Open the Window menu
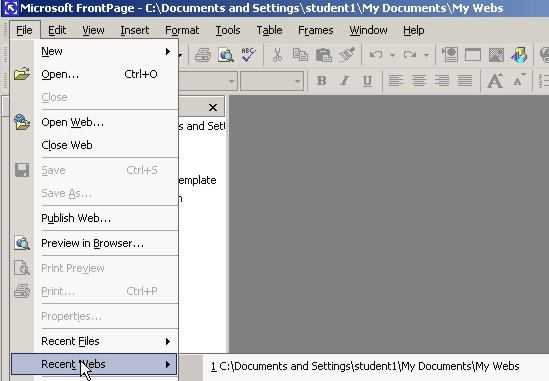Viewport: 549px width, 381px height. [x=368, y=30]
